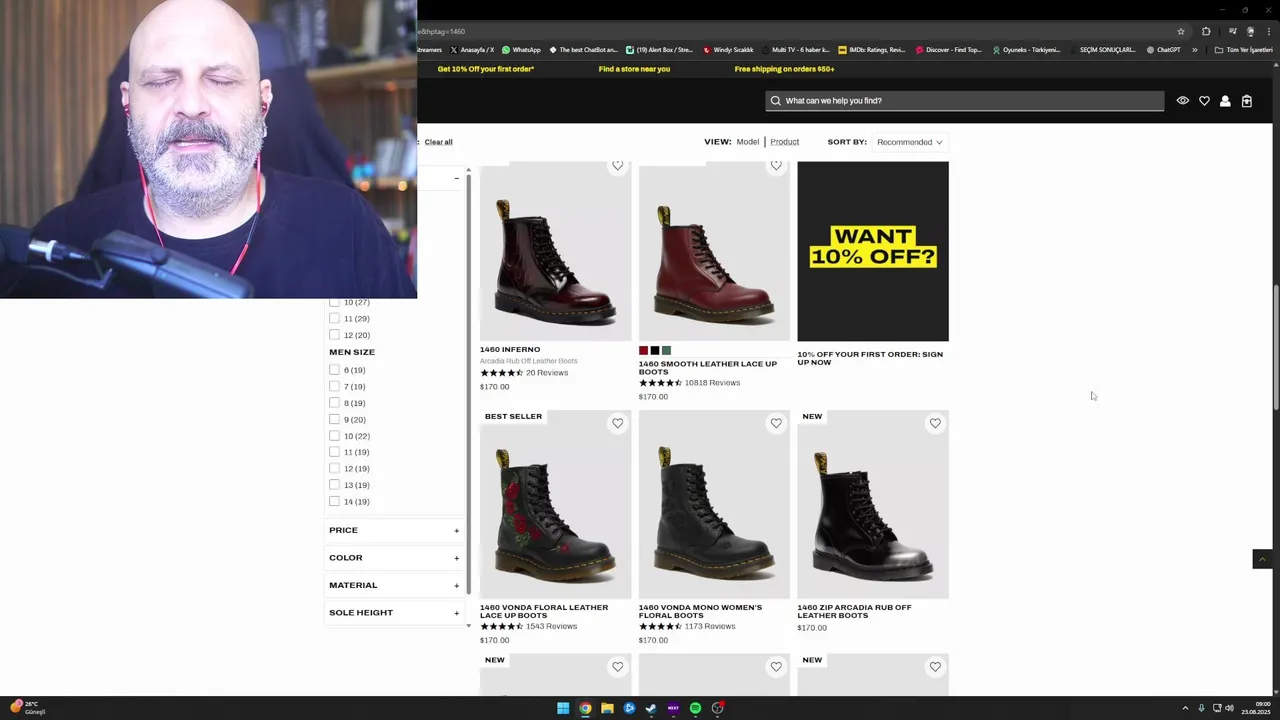Open the Want 10% Off promo tile

click(x=873, y=251)
